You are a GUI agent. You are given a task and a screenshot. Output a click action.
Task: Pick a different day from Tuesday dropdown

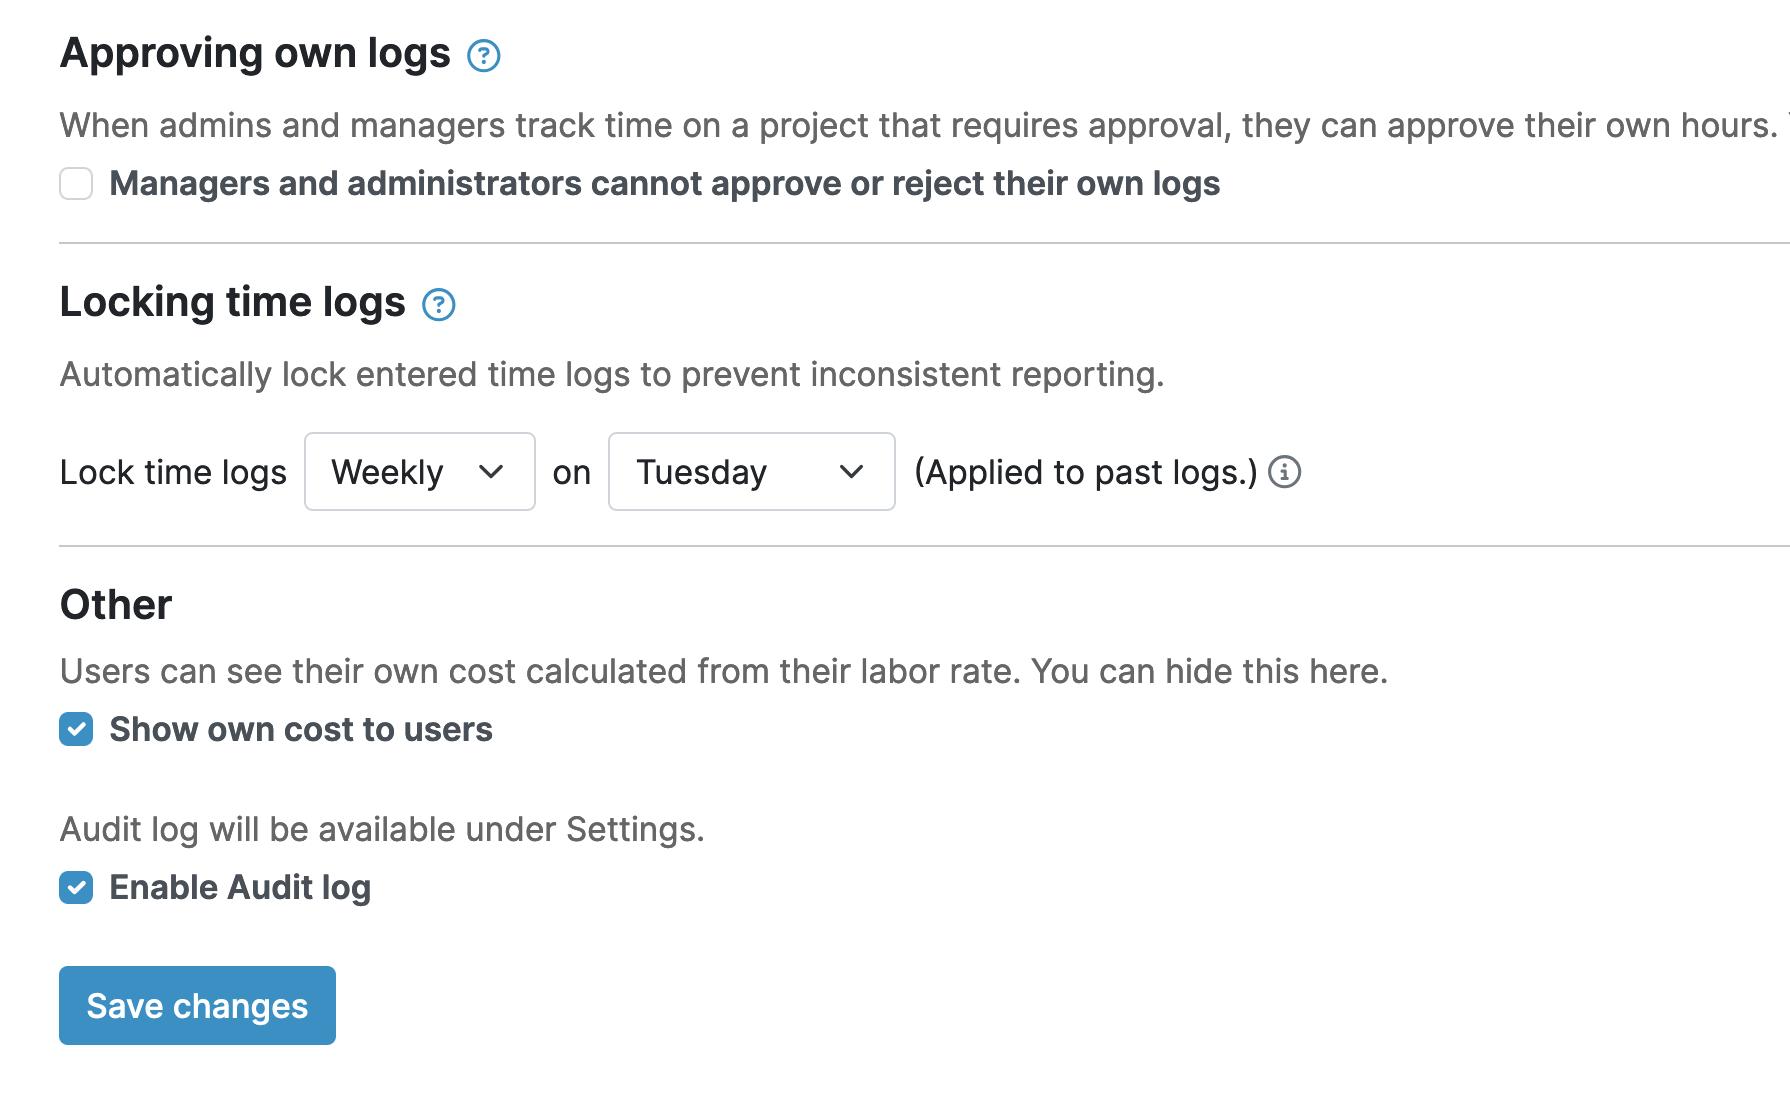(751, 471)
